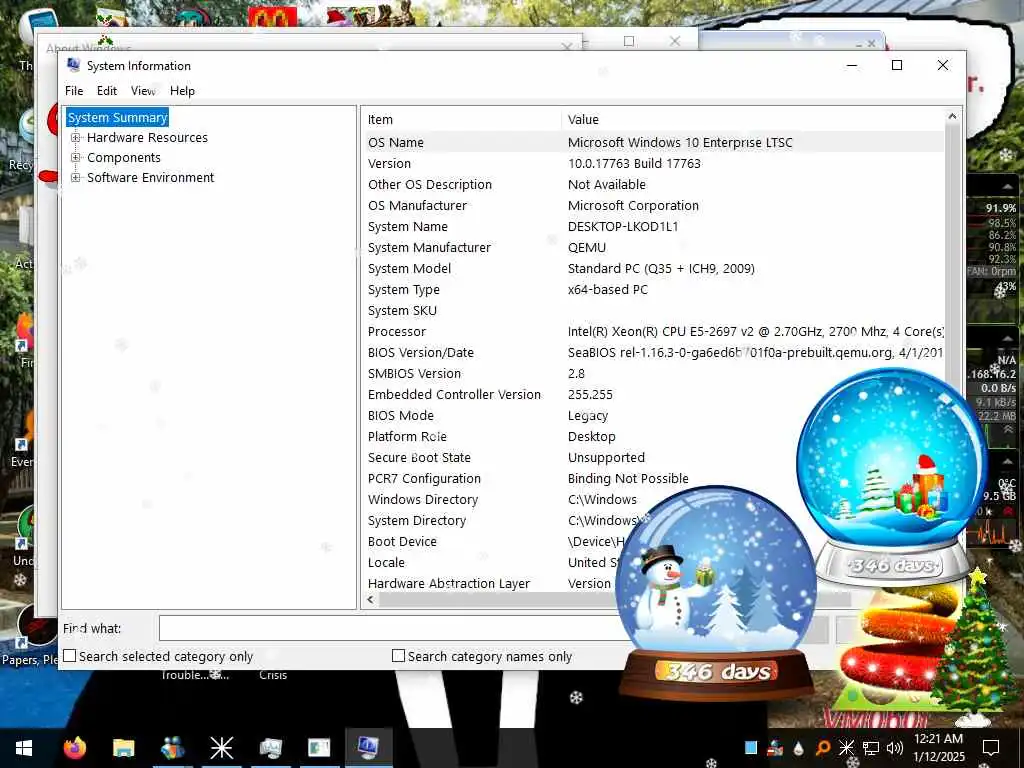The image size is (1024, 768).
Task: Open the volume speaker tray icon
Action: click(895, 748)
